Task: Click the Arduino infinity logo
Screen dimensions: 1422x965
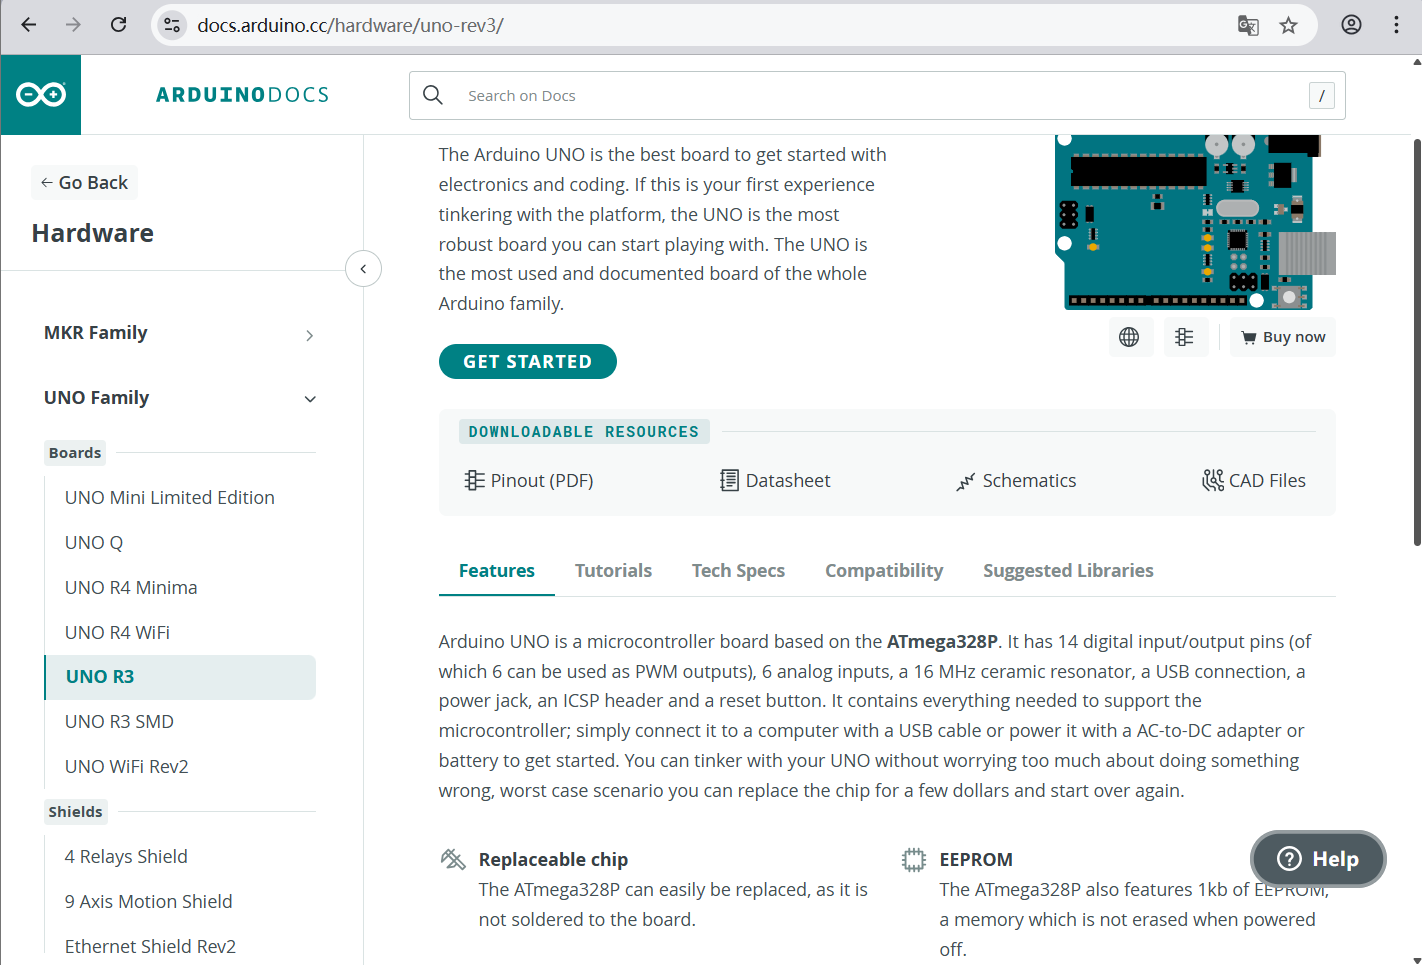Action: [41, 95]
